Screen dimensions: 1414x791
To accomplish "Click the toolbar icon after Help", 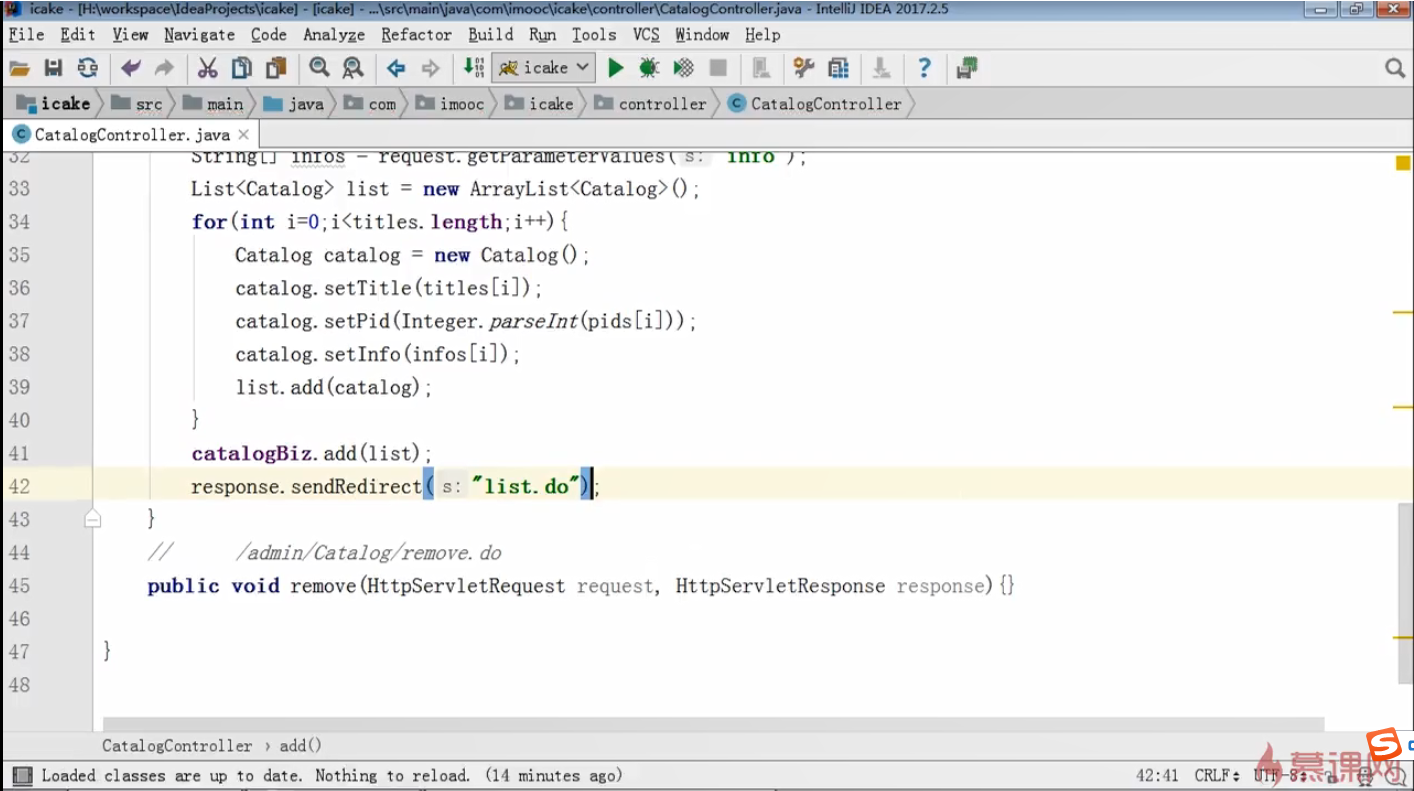I will [x=966, y=68].
